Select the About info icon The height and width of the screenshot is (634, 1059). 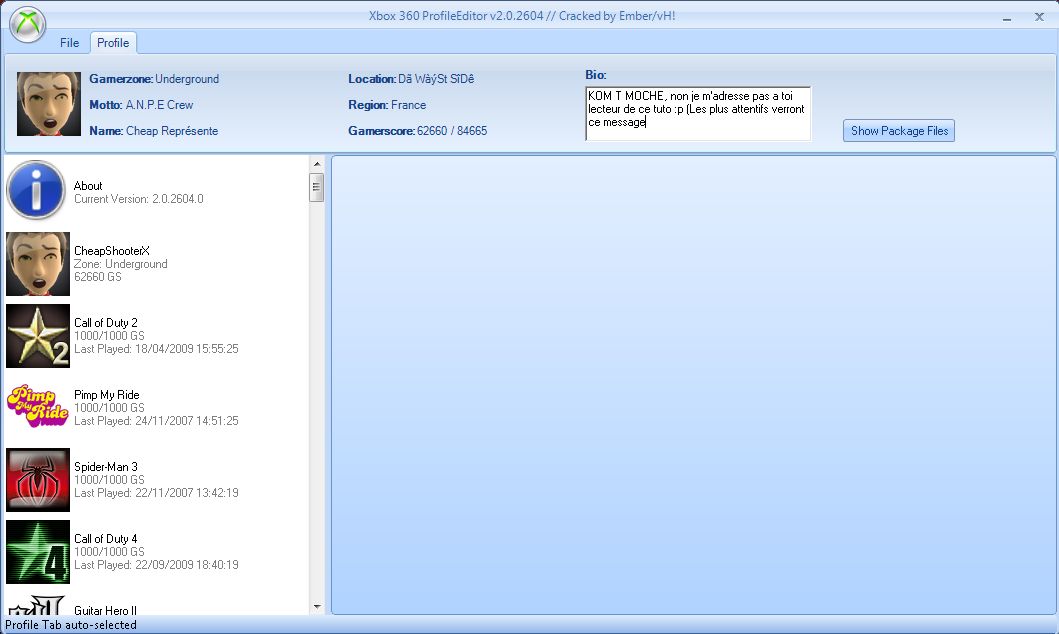[36, 190]
